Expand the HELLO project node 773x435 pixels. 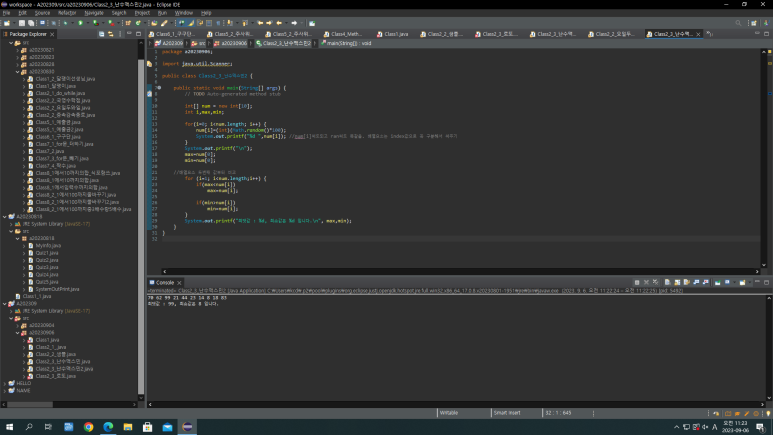(5, 383)
